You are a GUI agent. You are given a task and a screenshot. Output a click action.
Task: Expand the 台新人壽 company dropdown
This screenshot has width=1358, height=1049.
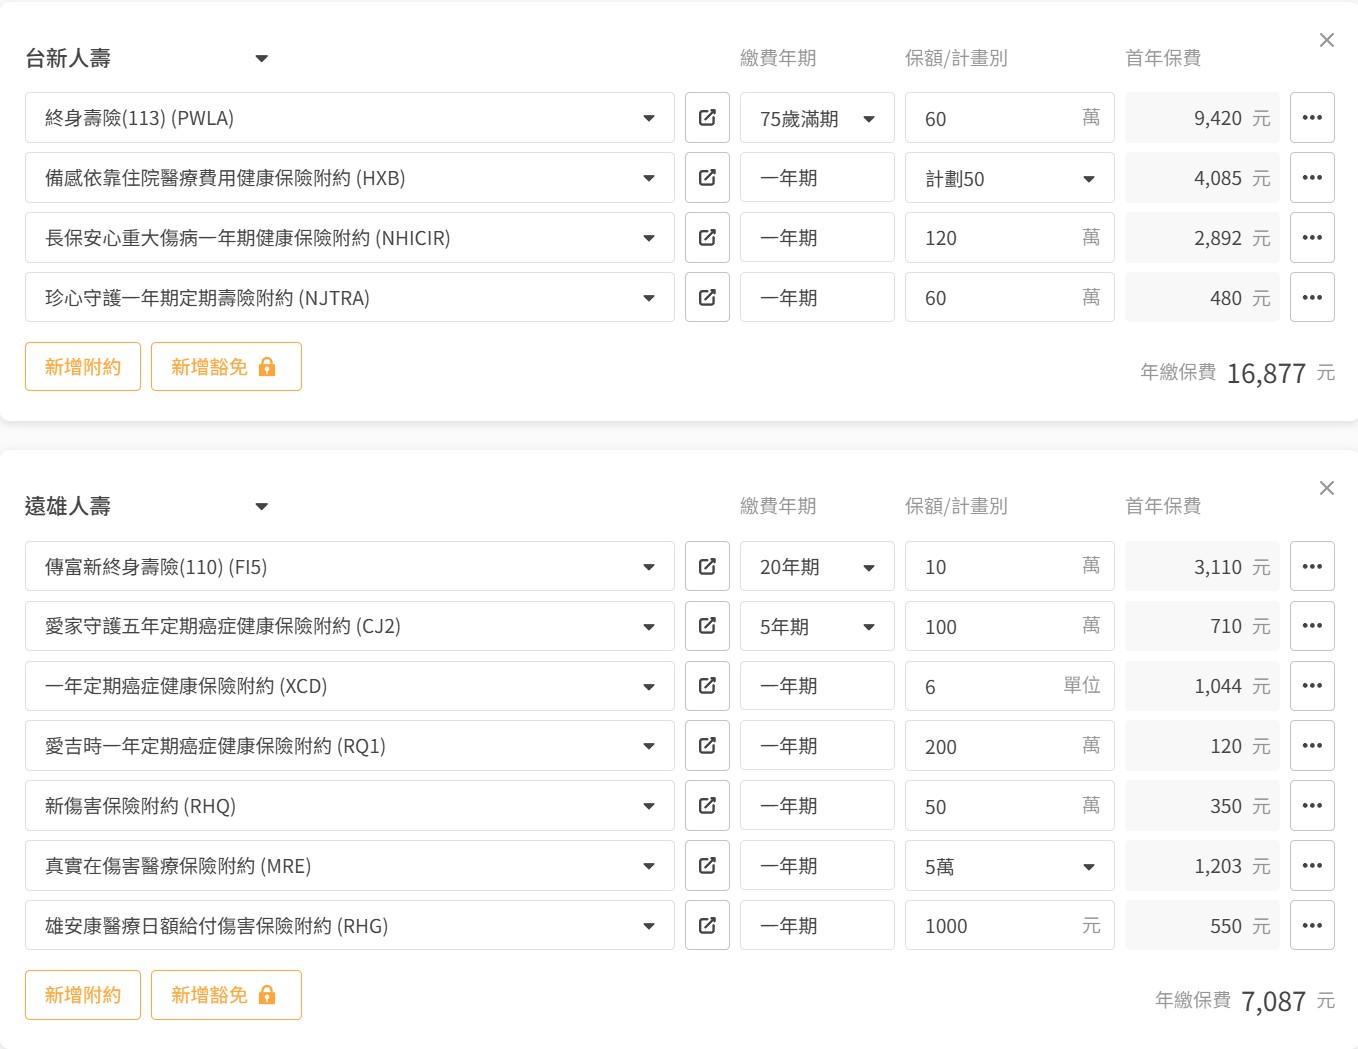point(261,59)
